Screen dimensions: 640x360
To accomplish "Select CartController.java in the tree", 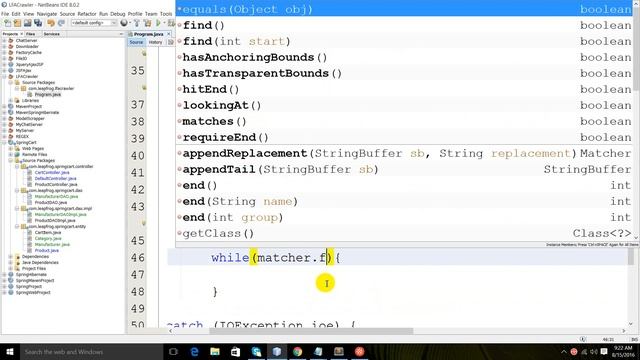I will [52, 172].
